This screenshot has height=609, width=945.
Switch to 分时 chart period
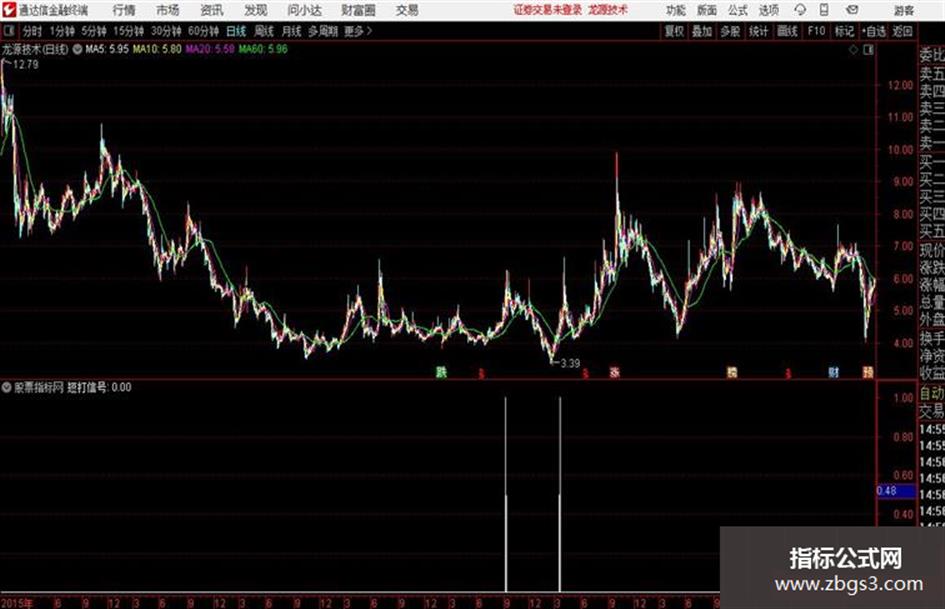coord(32,31)
